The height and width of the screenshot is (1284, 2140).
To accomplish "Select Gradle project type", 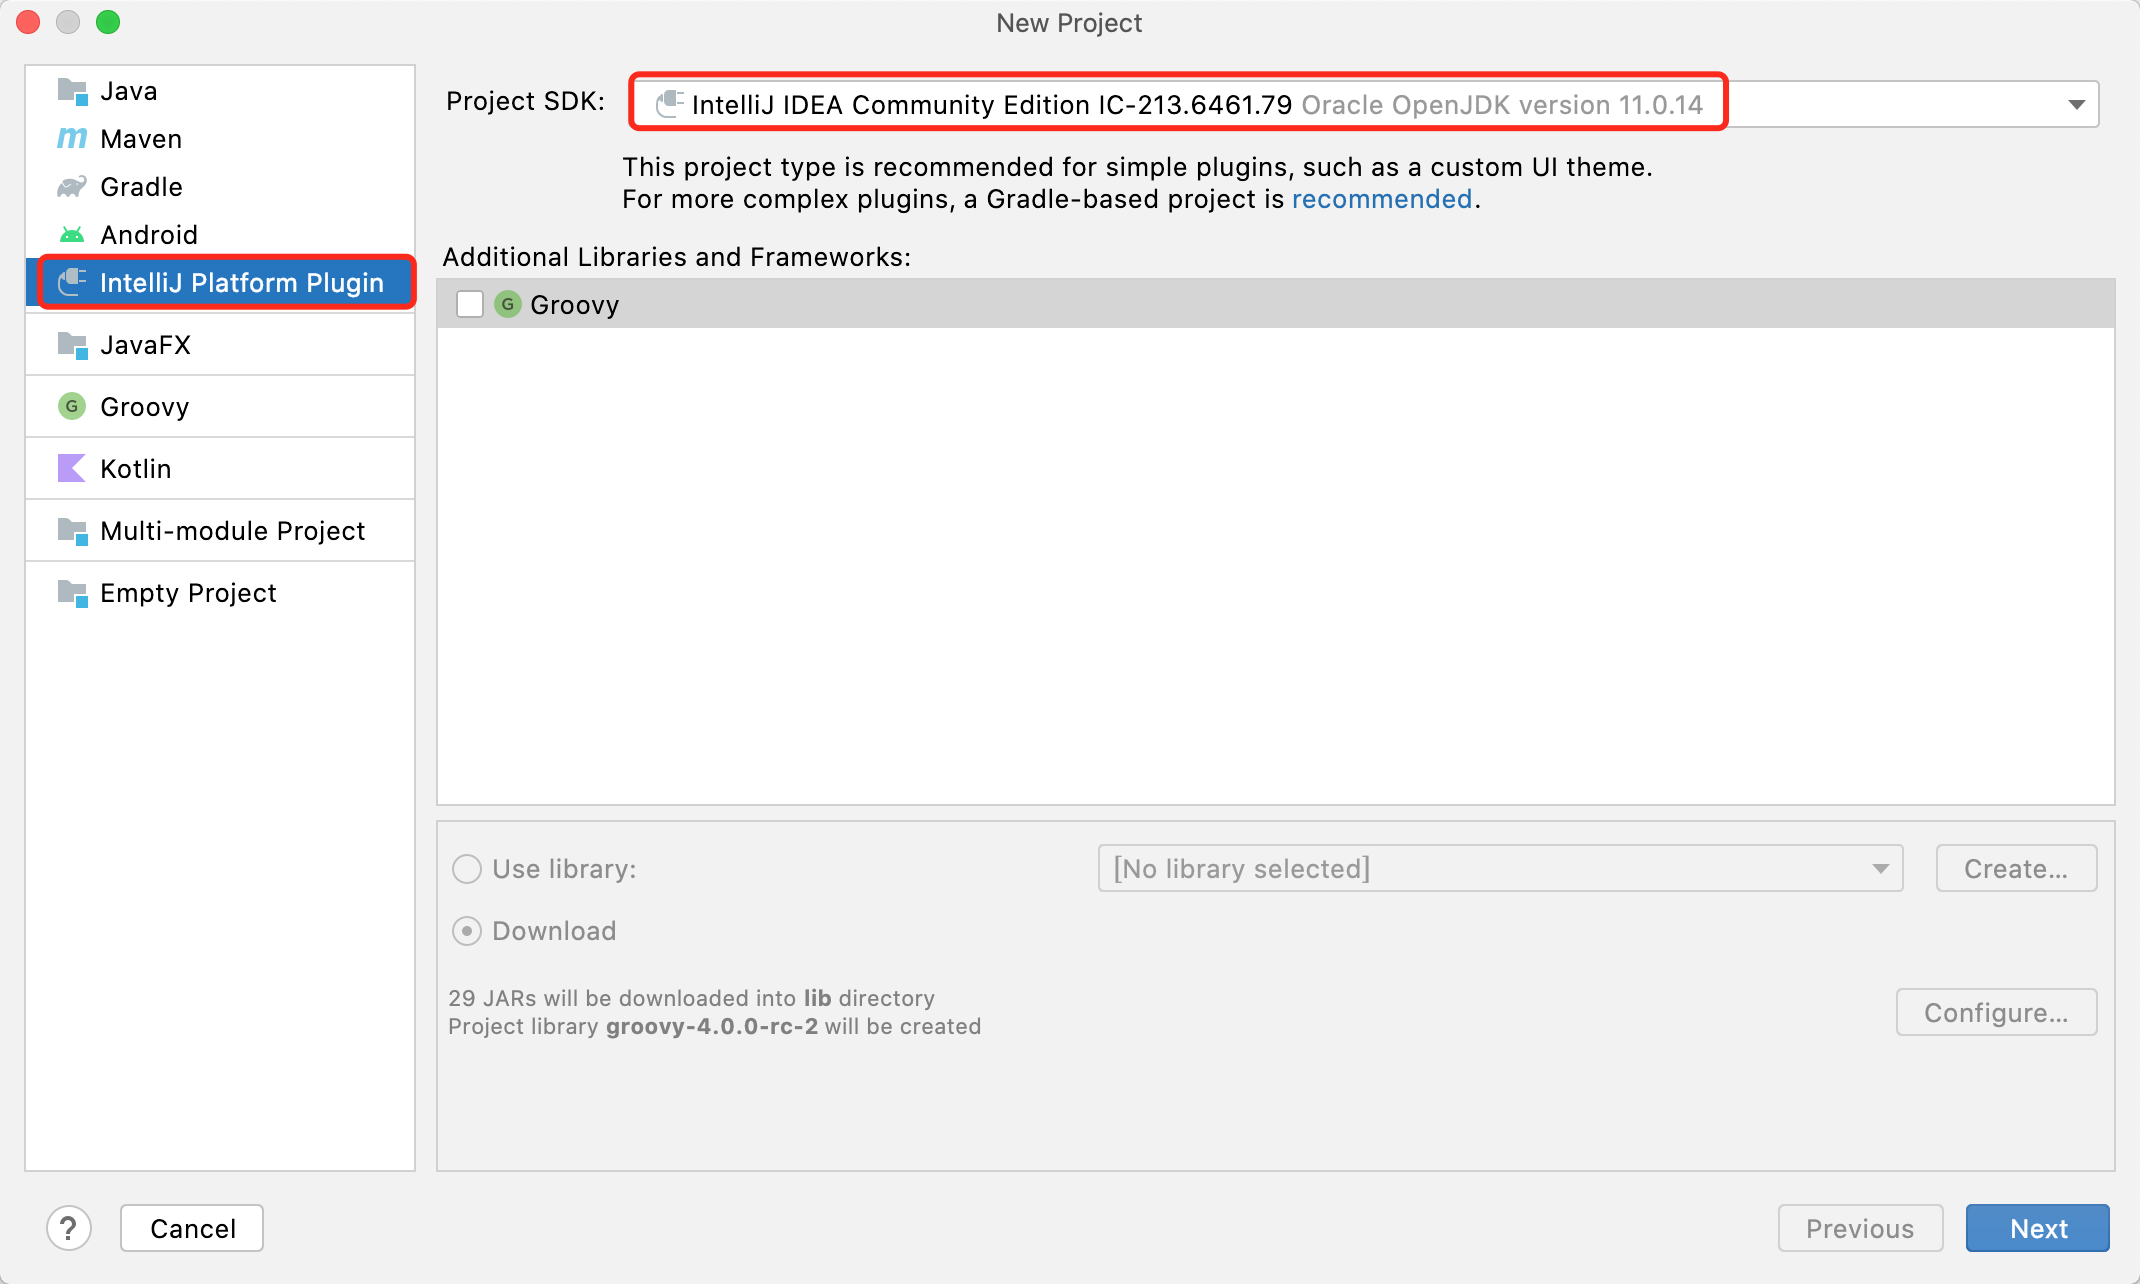I will (220, 187).
